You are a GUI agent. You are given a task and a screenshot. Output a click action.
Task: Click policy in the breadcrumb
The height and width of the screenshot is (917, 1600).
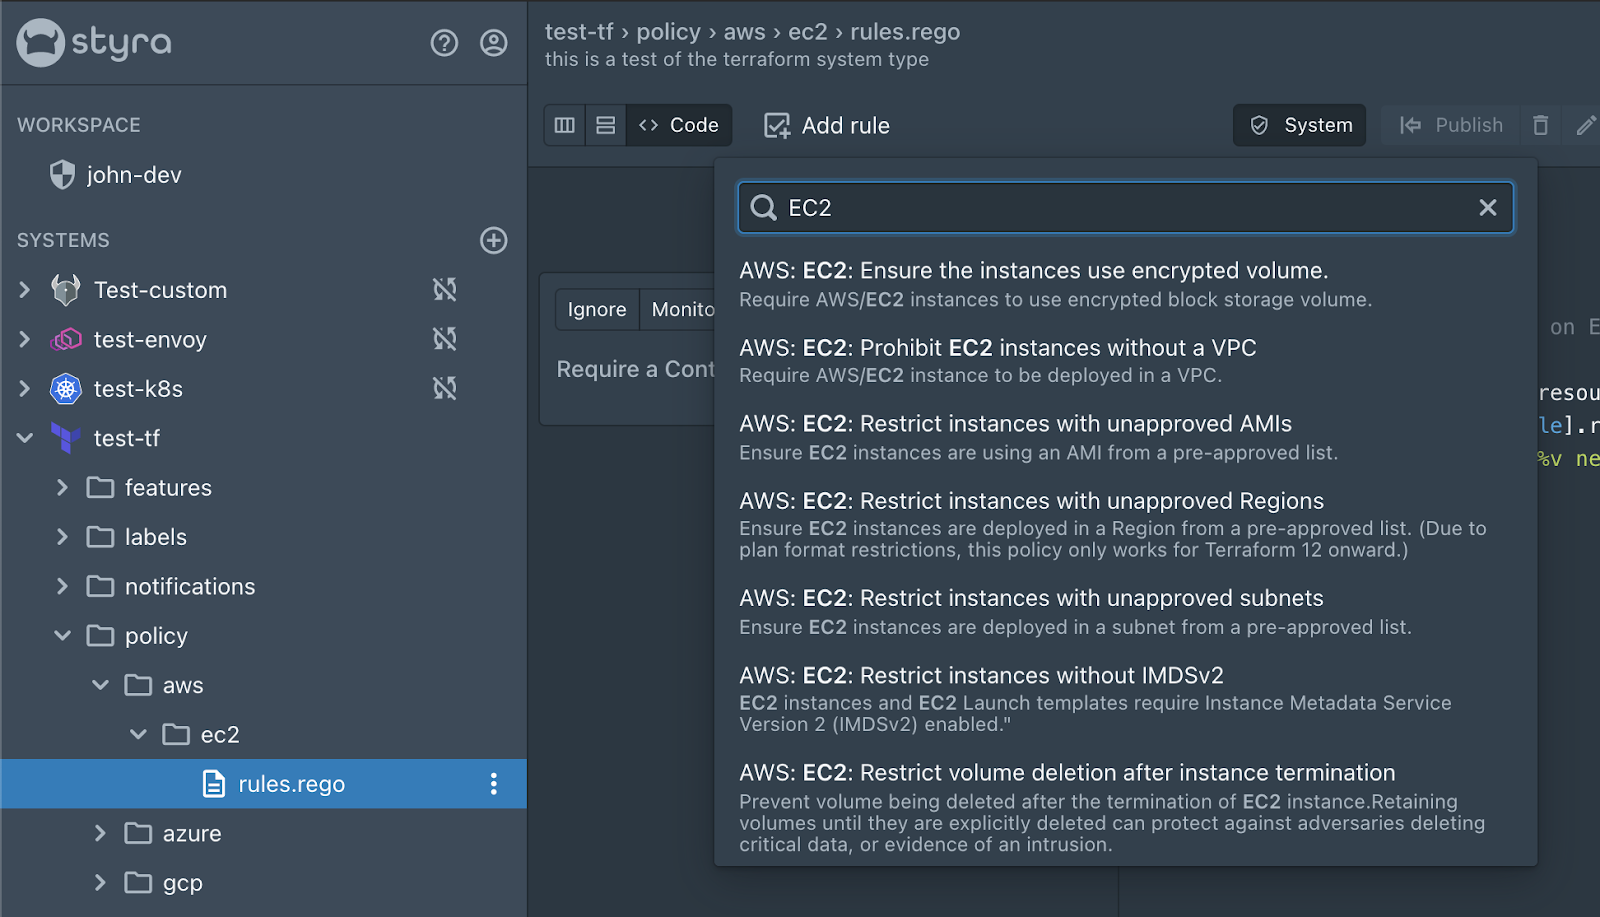coord(668,32)
